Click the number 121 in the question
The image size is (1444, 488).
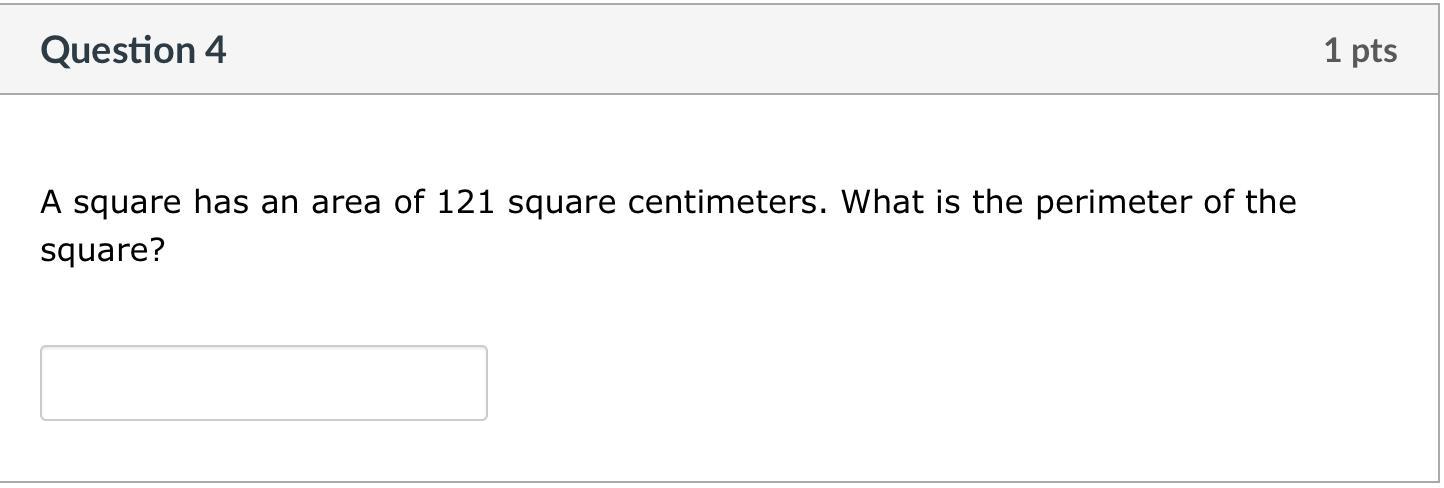[x=466, y=203]
